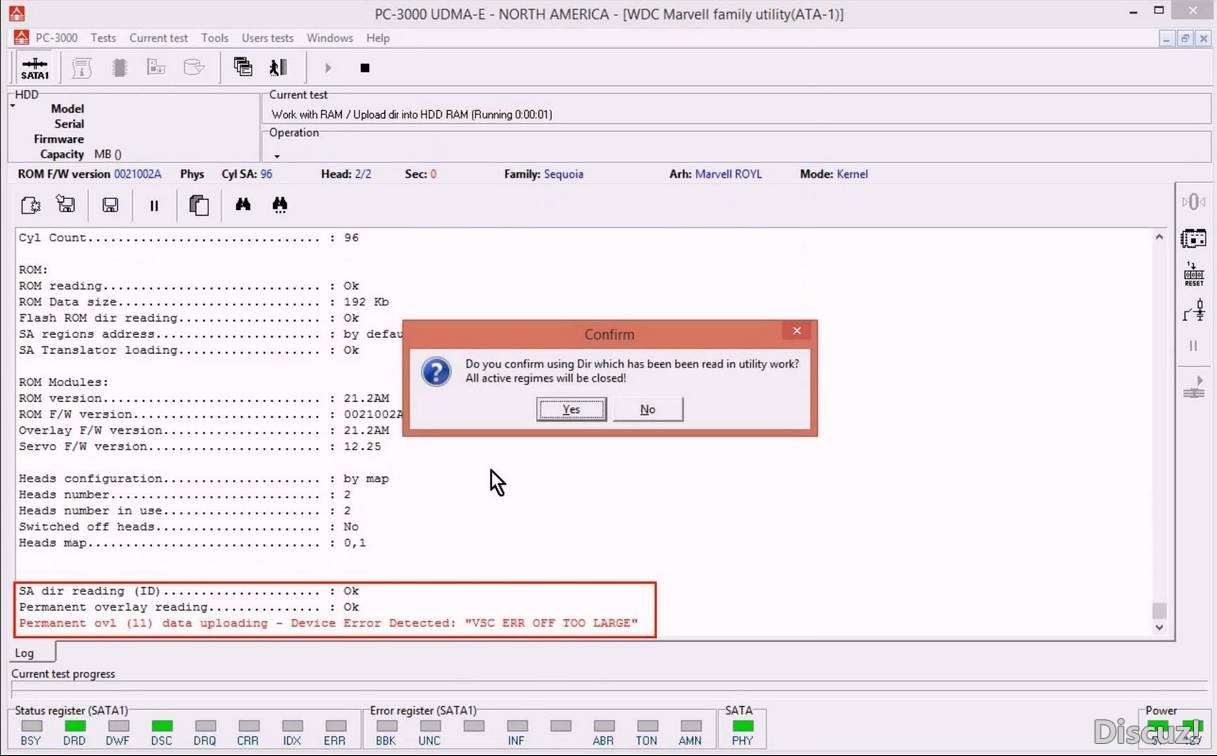Click the zero-with-arrows icon in right sidebar
This screenshot has height=756, width=1217.
click(x=1194, y=202)
